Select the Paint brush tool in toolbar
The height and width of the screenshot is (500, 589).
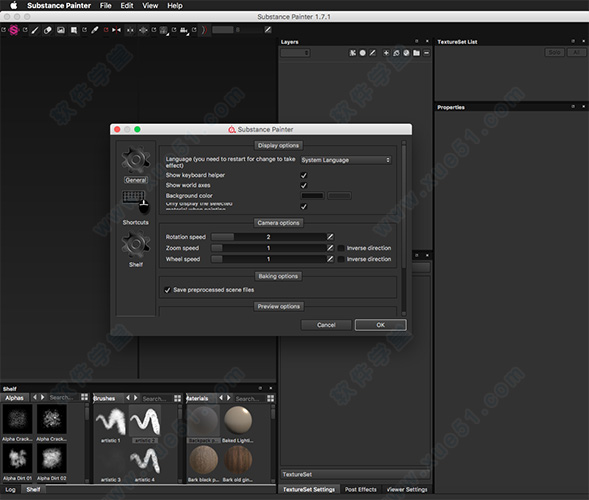(35, 30)
